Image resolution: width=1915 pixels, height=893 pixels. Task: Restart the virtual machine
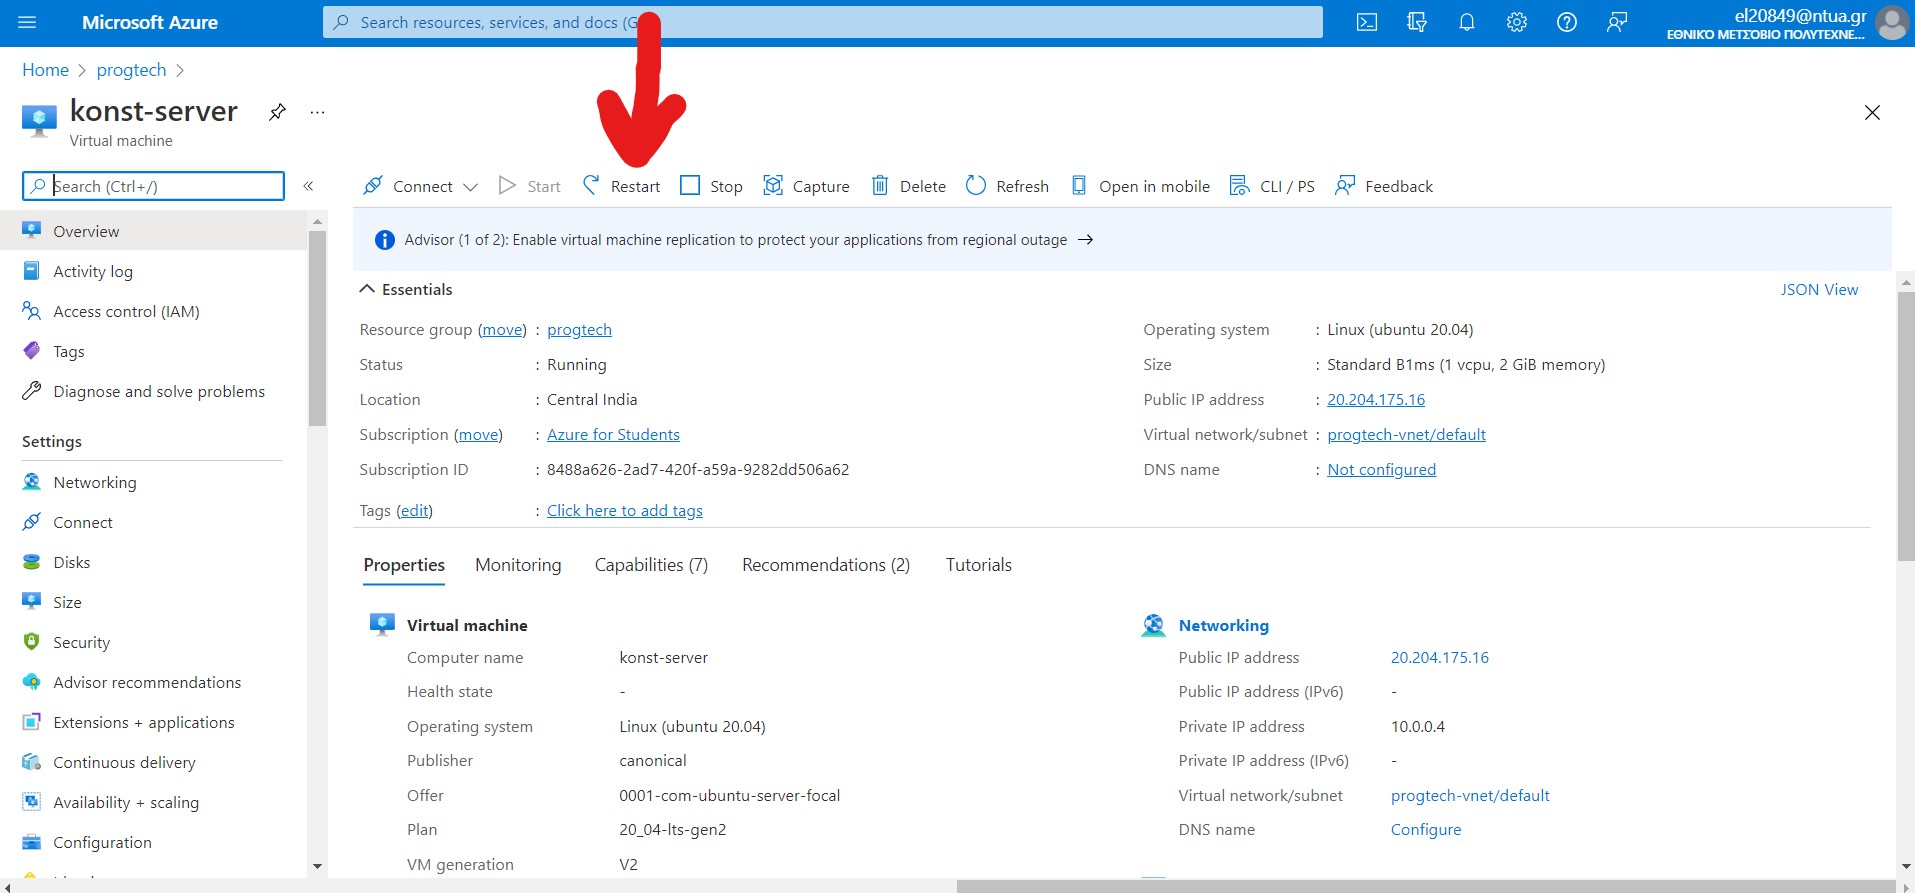point(621,186)
